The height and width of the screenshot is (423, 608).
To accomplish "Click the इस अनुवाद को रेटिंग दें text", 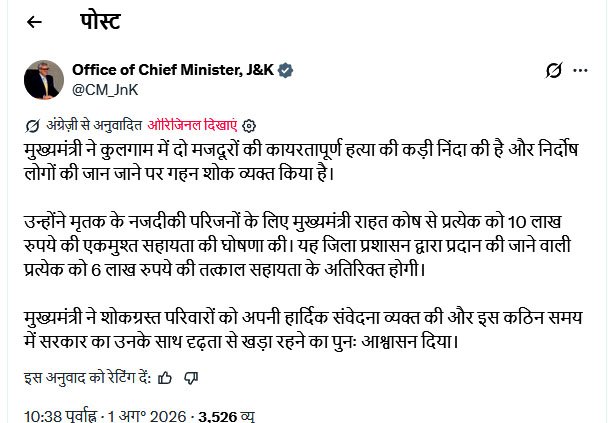I will [88, 377].
